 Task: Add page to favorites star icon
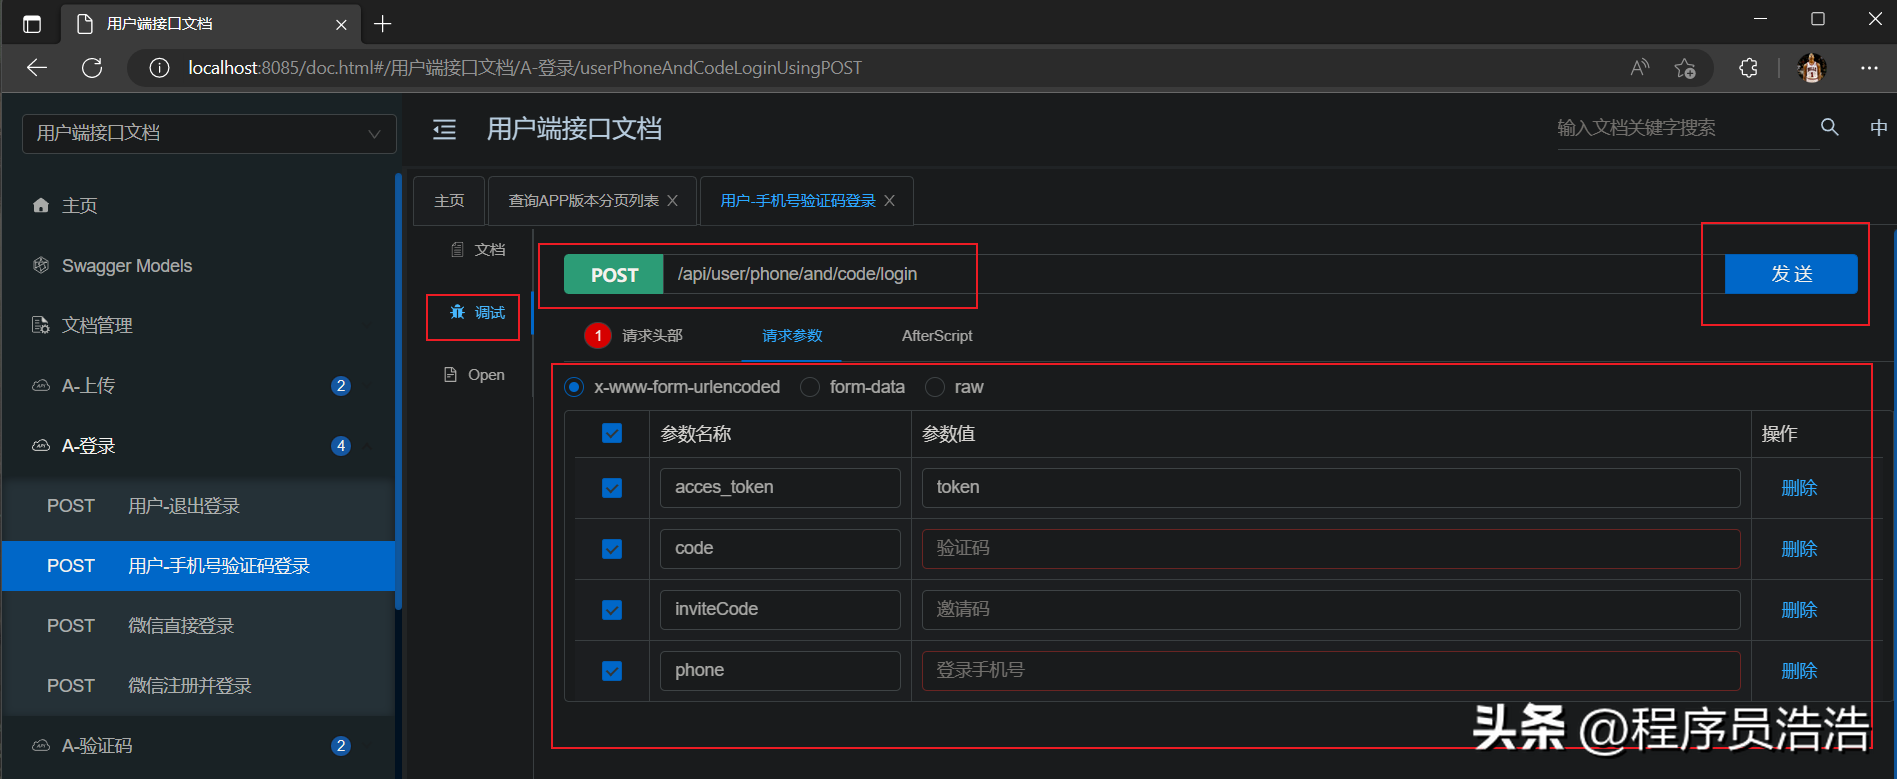pos(1685,68)
